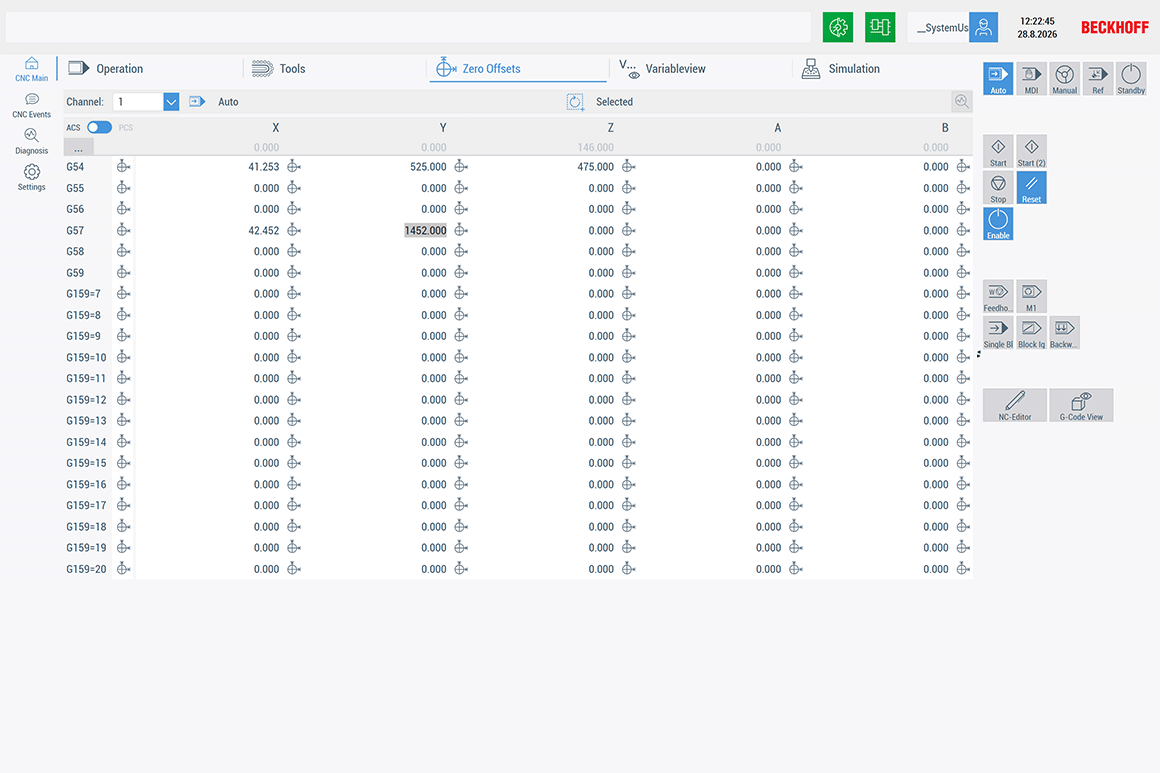Click the G57 row activation icon

coord(124,230)
